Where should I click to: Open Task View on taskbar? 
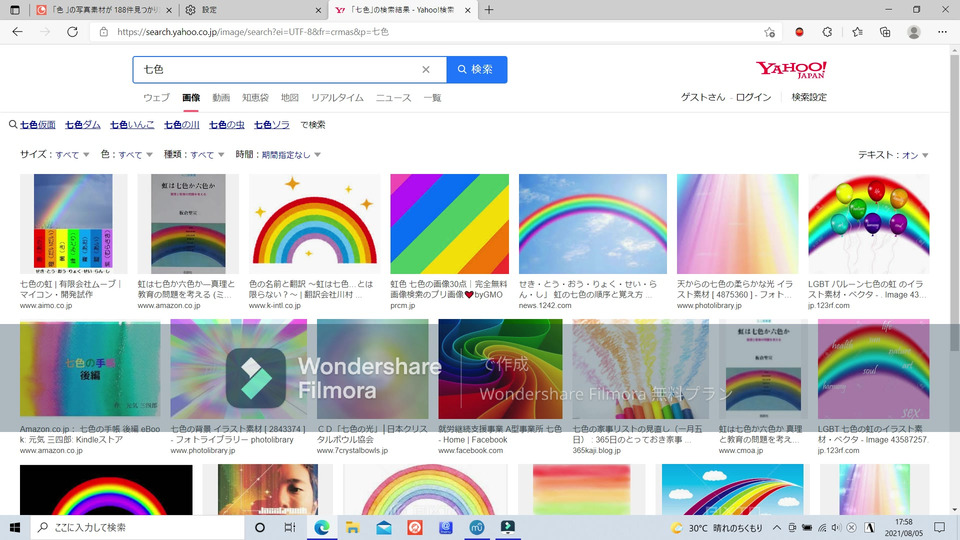click(x=290, y=527)
